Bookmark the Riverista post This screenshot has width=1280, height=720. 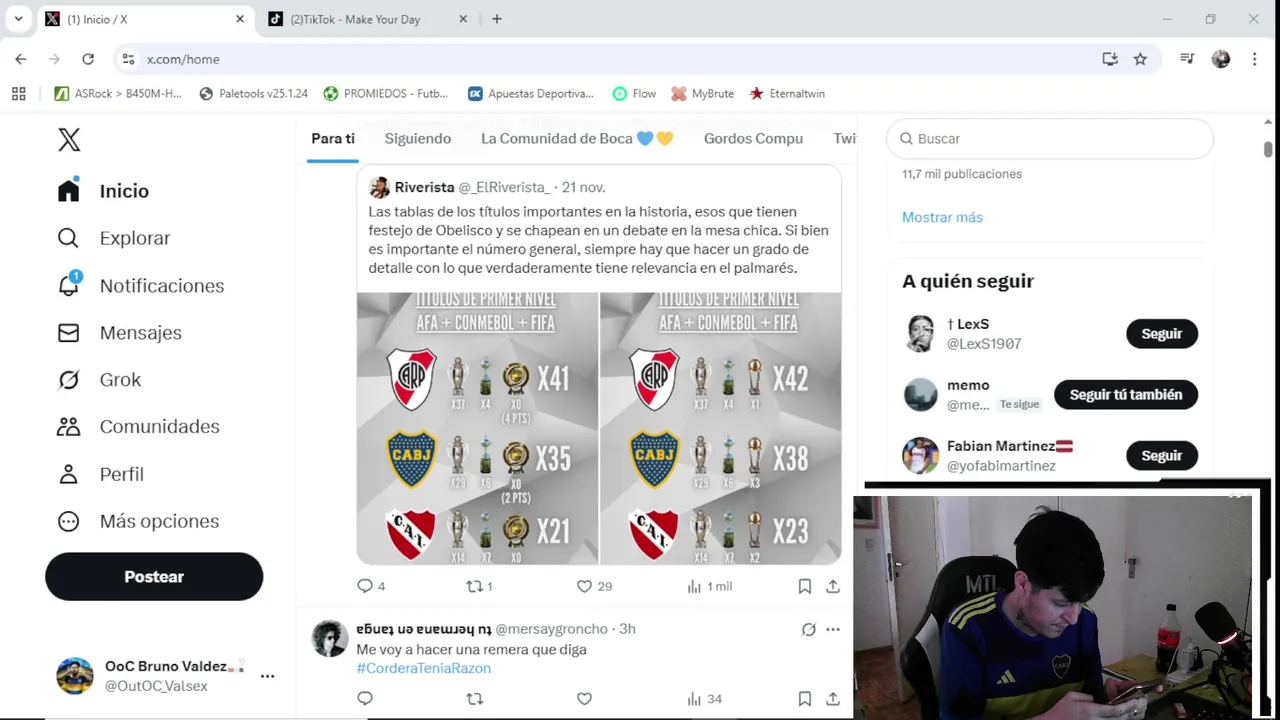pyautogui.click(x=804, y=586)
